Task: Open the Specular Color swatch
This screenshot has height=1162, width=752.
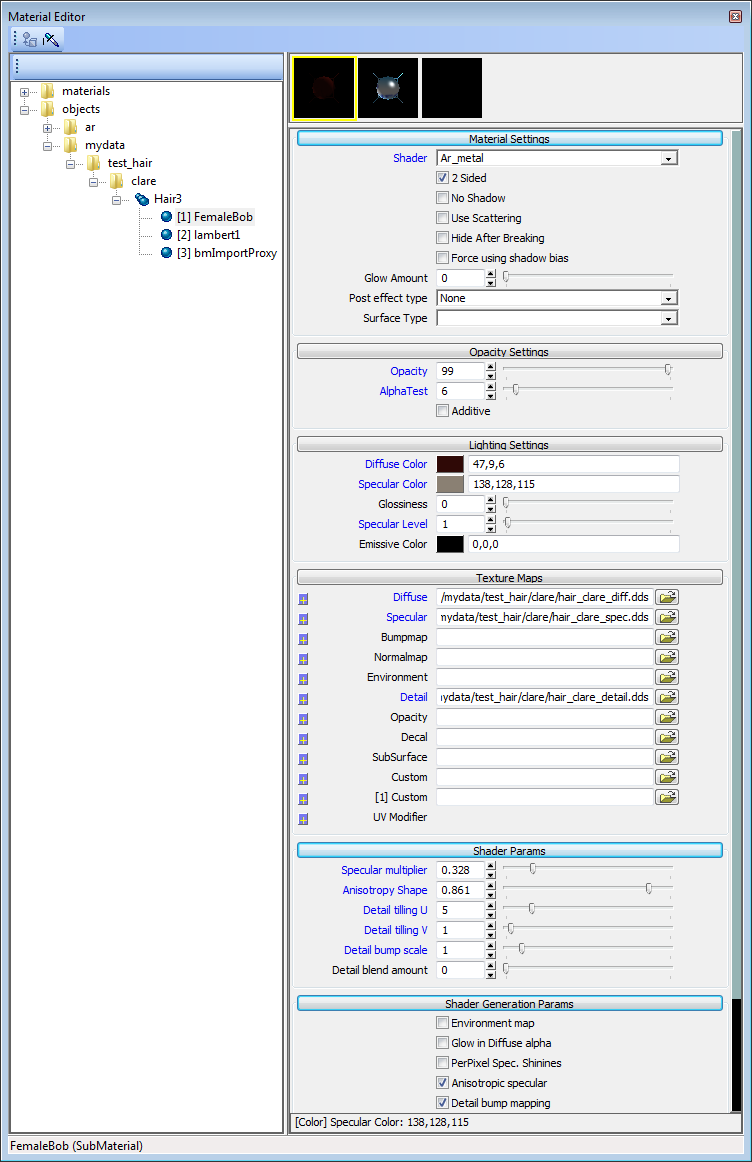Action: click(450, 485)
